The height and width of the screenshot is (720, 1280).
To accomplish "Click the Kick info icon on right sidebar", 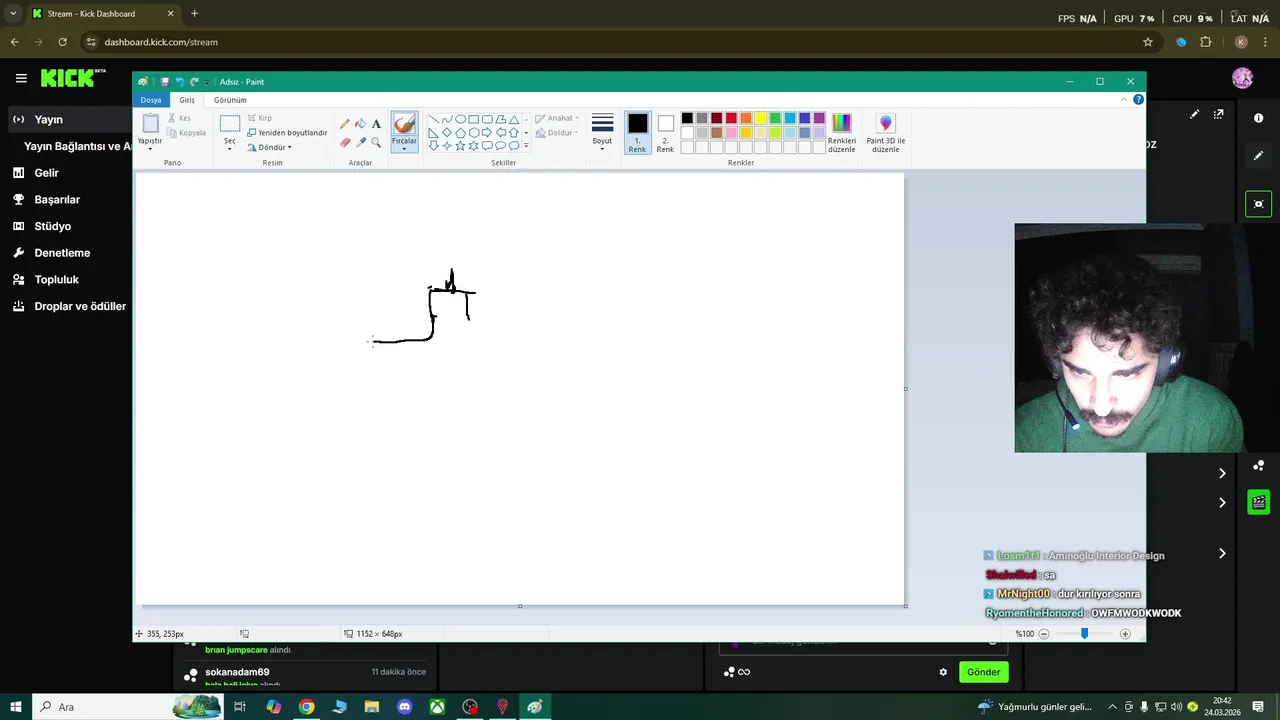I will pyautogui.click(x=1258, y=118).
